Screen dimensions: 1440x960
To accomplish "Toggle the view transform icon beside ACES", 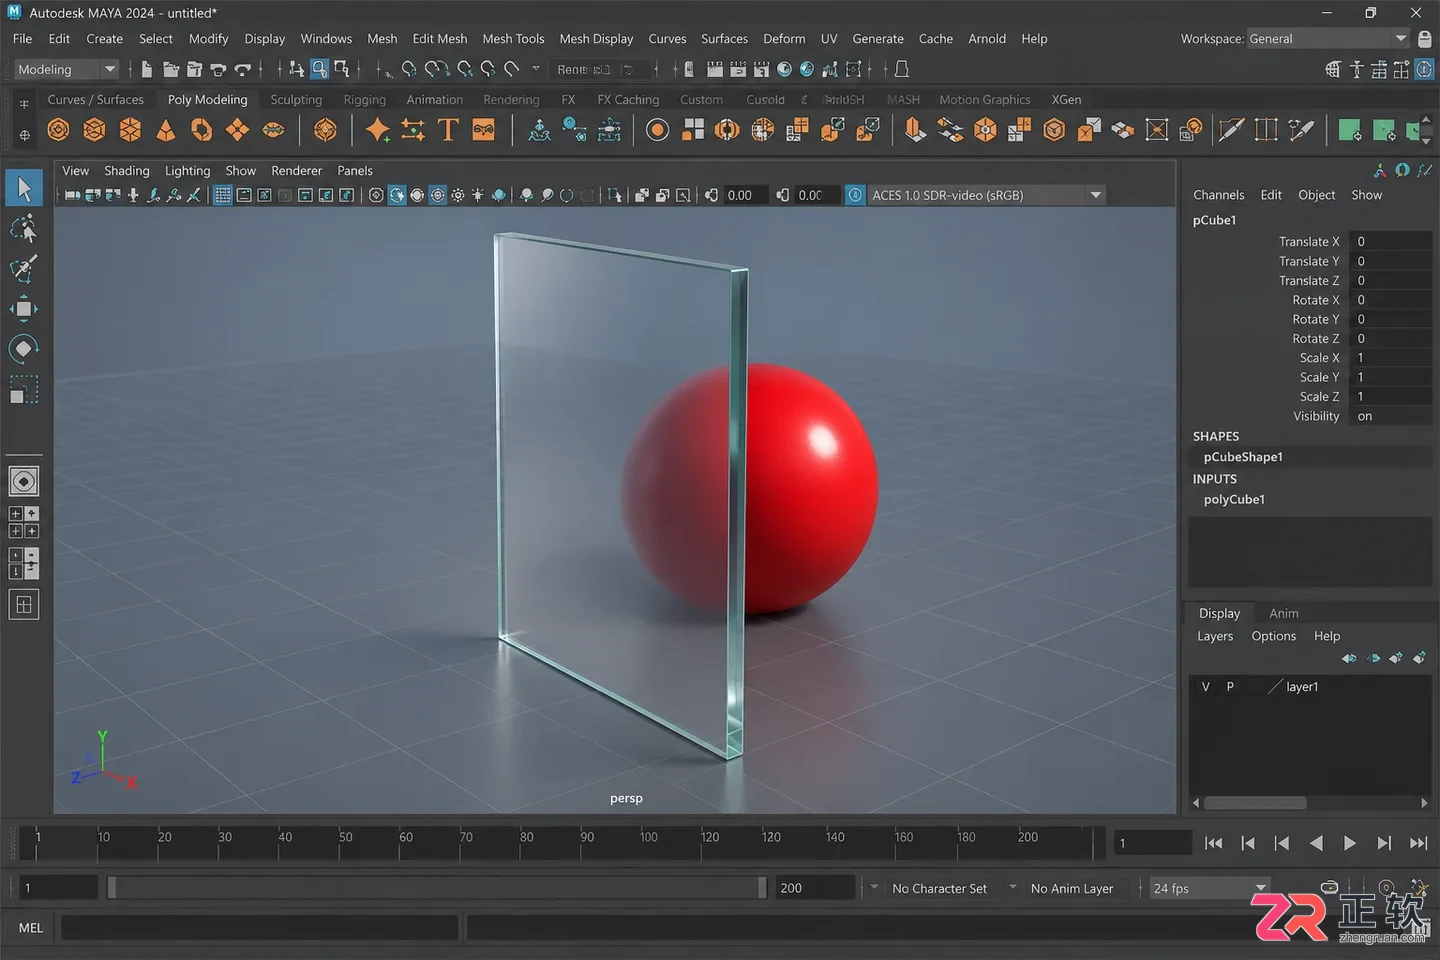I will (x=855, y=195).
